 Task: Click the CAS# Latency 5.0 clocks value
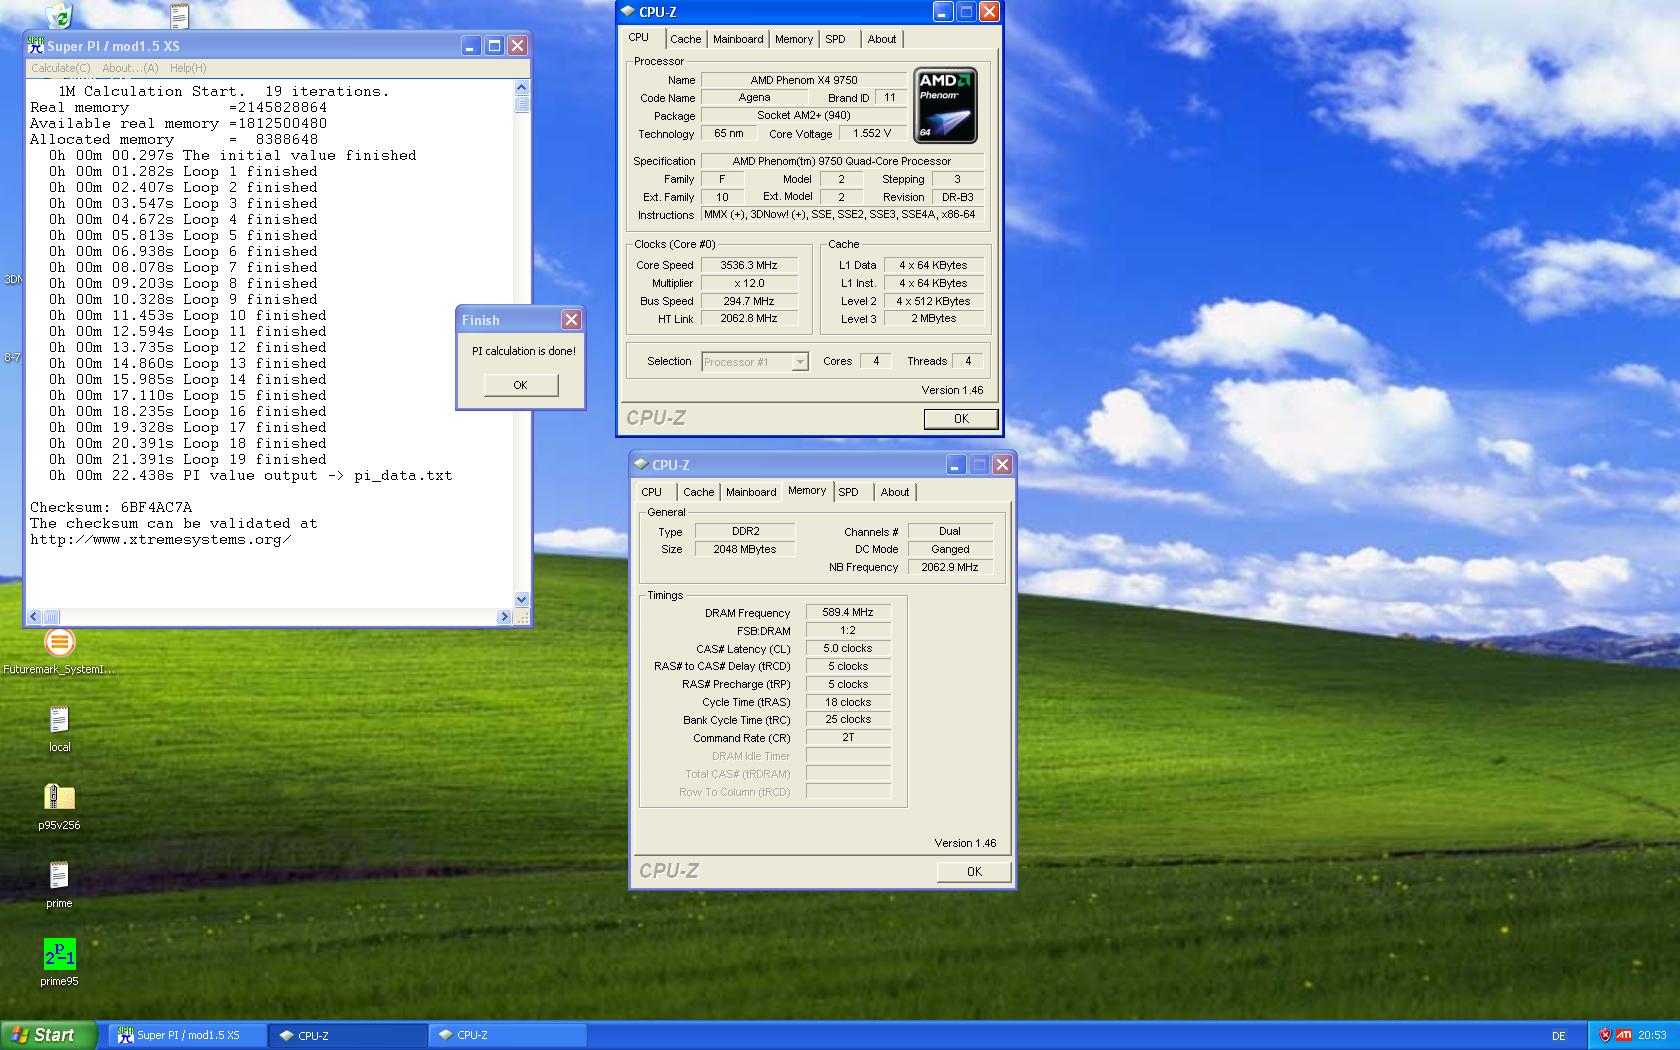point(848,648)
